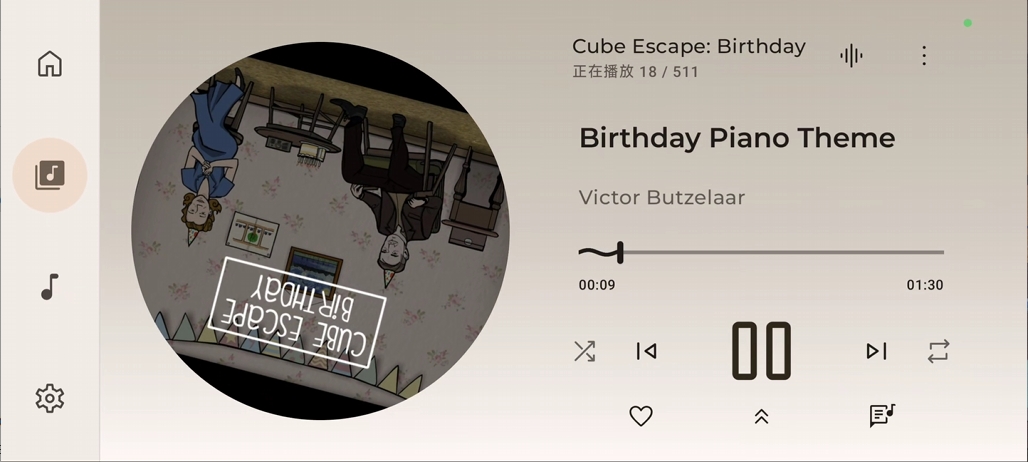
Task: Select the music library sidebar icon
Action: pos(50,175)
